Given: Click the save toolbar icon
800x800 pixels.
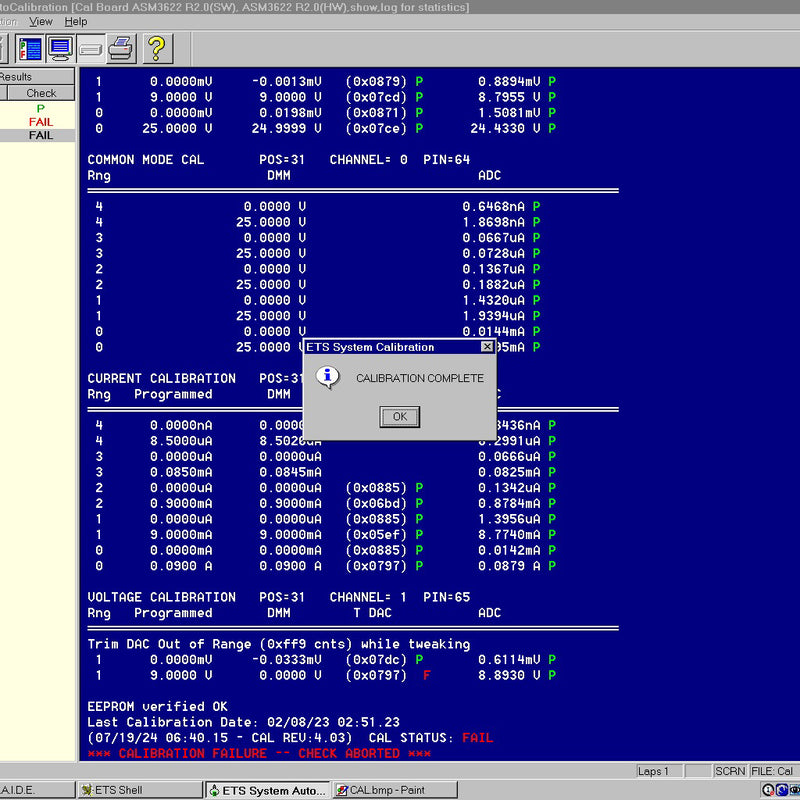Looking at the screenshot, I should click(x=89, y=48).
